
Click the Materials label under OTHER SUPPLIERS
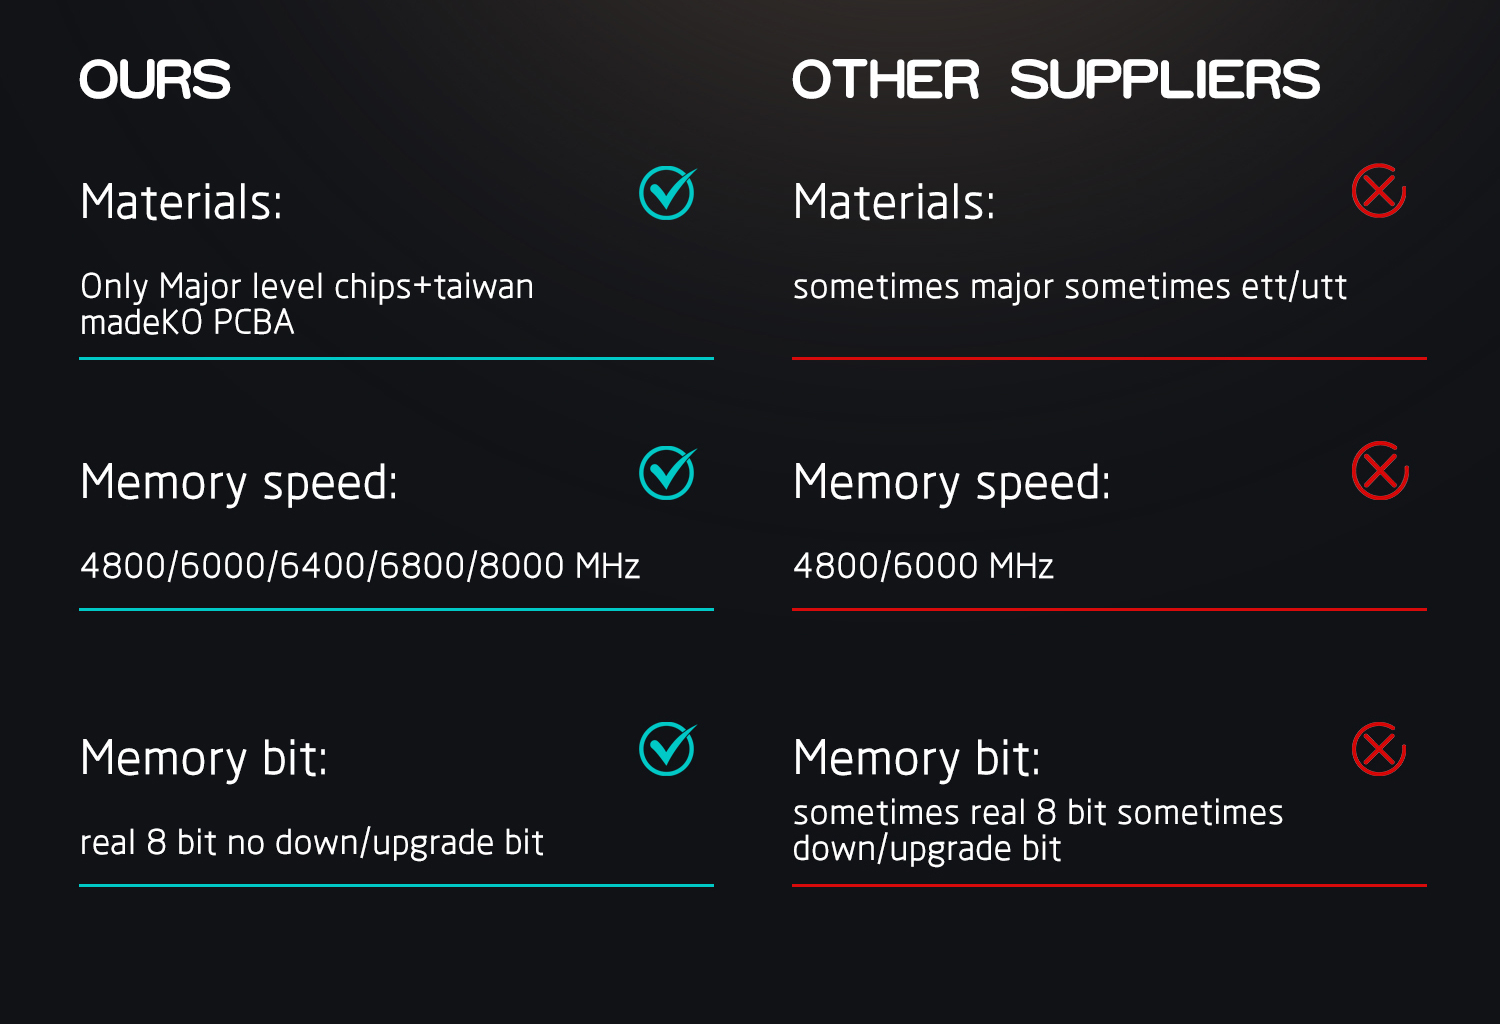pyautogui.click(x=894, y=202)
